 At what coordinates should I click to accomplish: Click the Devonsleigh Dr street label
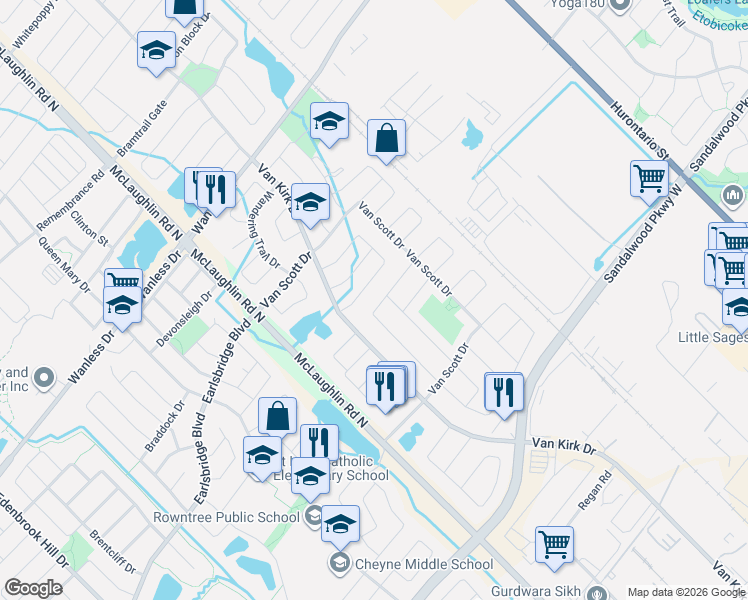tap(184, 319)
